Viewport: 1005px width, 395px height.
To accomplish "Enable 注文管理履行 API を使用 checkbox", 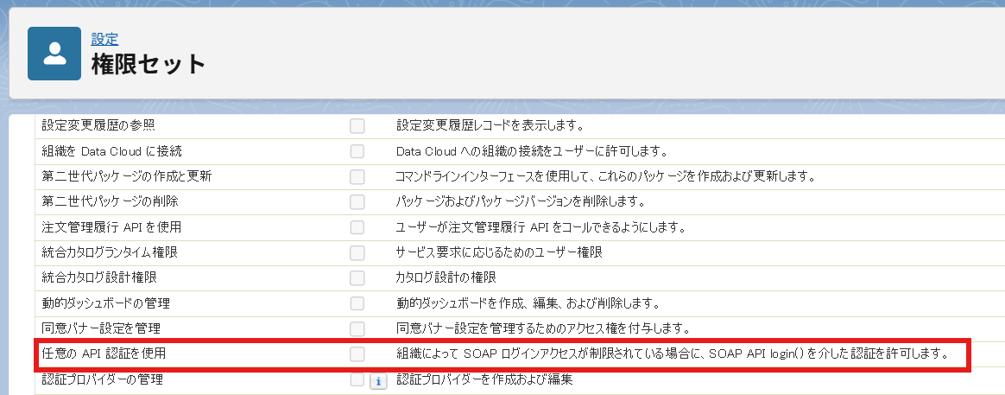I will [x=357, y=228].
